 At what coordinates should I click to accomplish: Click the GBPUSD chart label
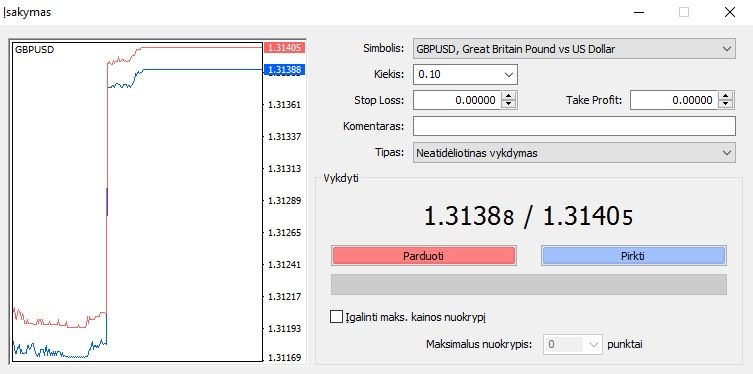[35, 49]
